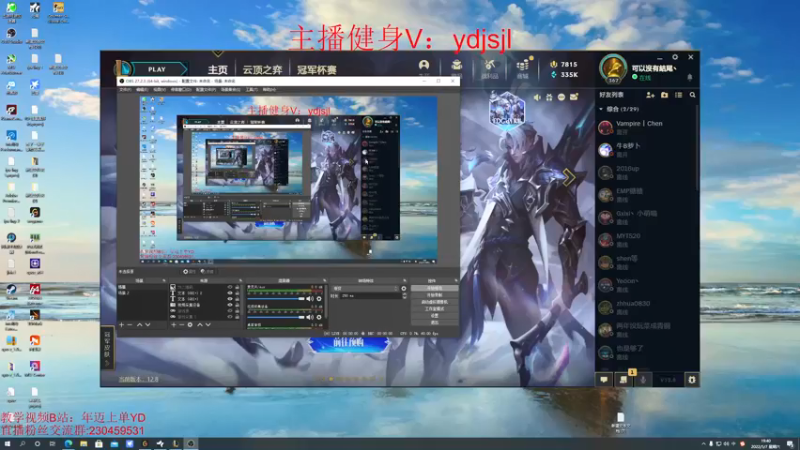Open settings gear of second mixer channel
Image resolution: width=800 pixels, height=450 pixels.
point(319,317)
